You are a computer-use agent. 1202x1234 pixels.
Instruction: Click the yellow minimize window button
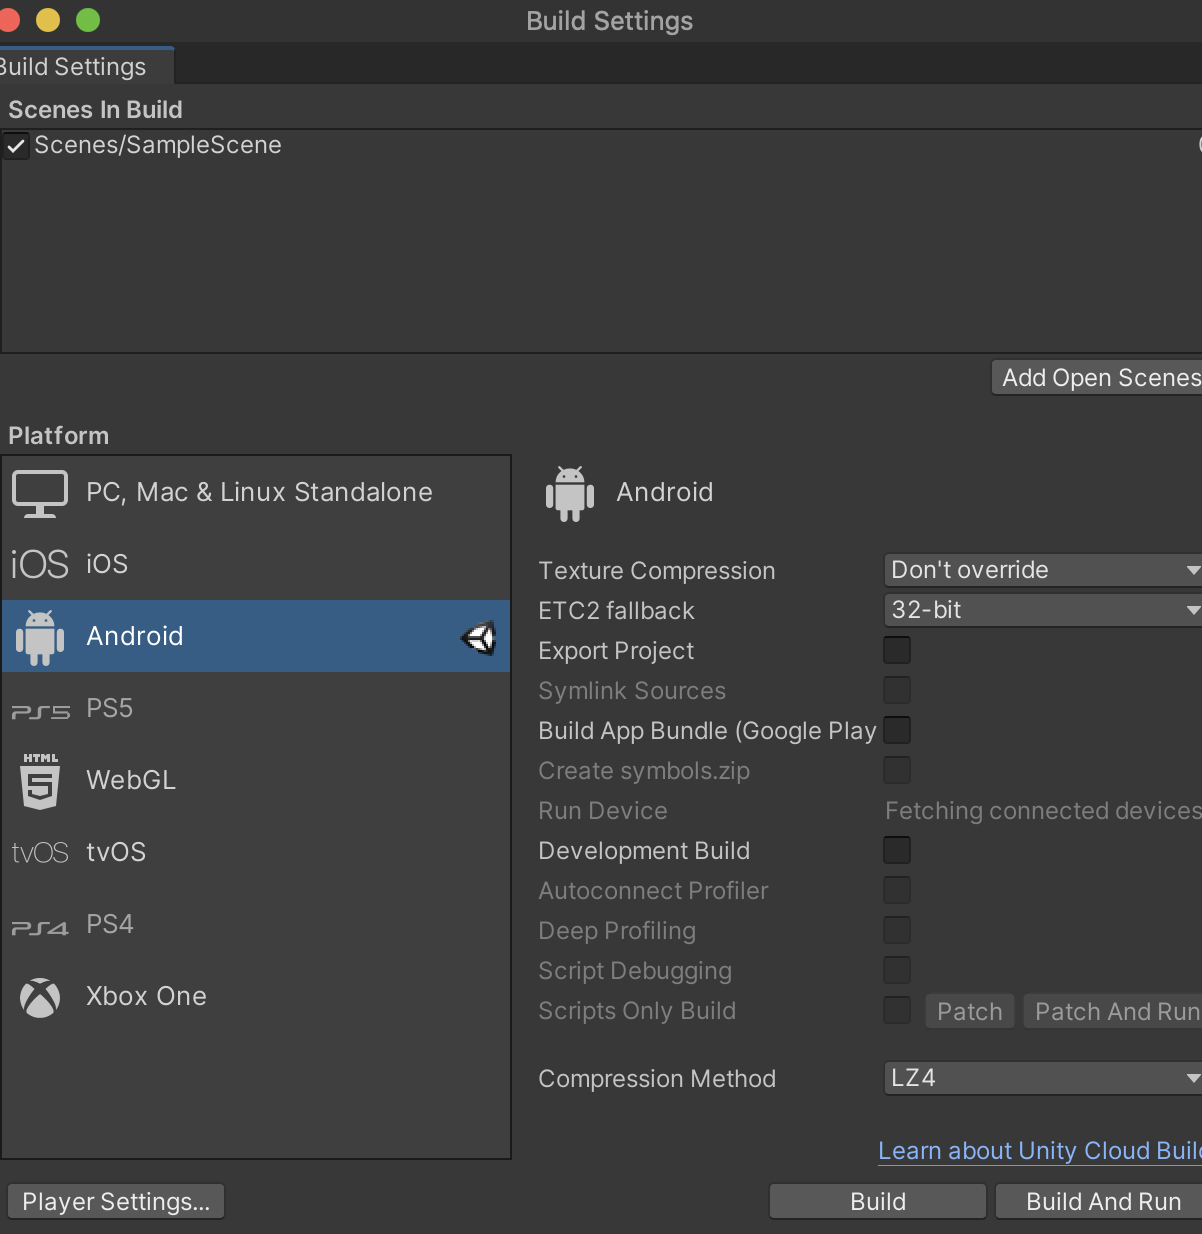pyautogui.click(x=47, y=20)
